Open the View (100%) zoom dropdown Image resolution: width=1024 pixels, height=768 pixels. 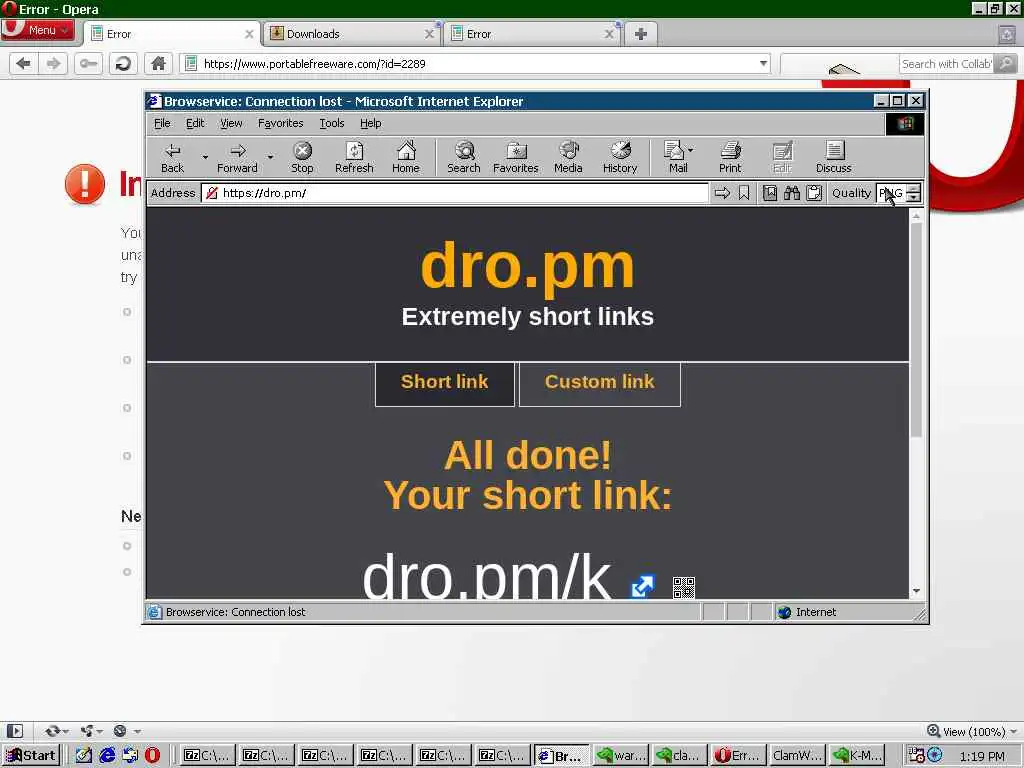972,731
